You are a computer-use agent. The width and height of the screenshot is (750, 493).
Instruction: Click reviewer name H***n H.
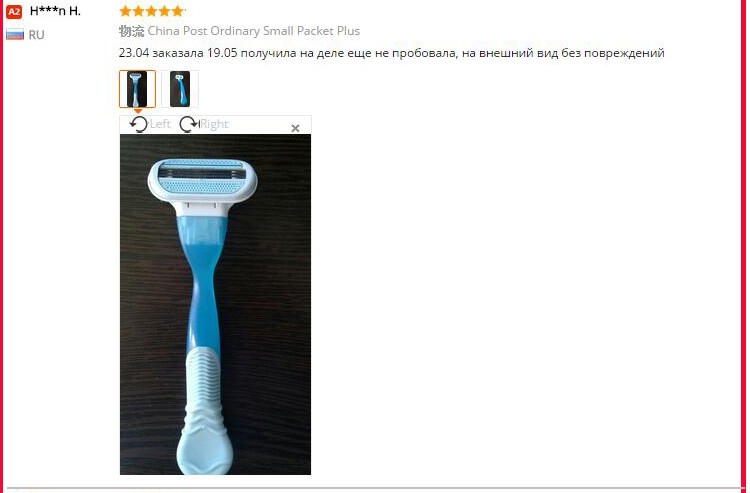click(55, 11)
